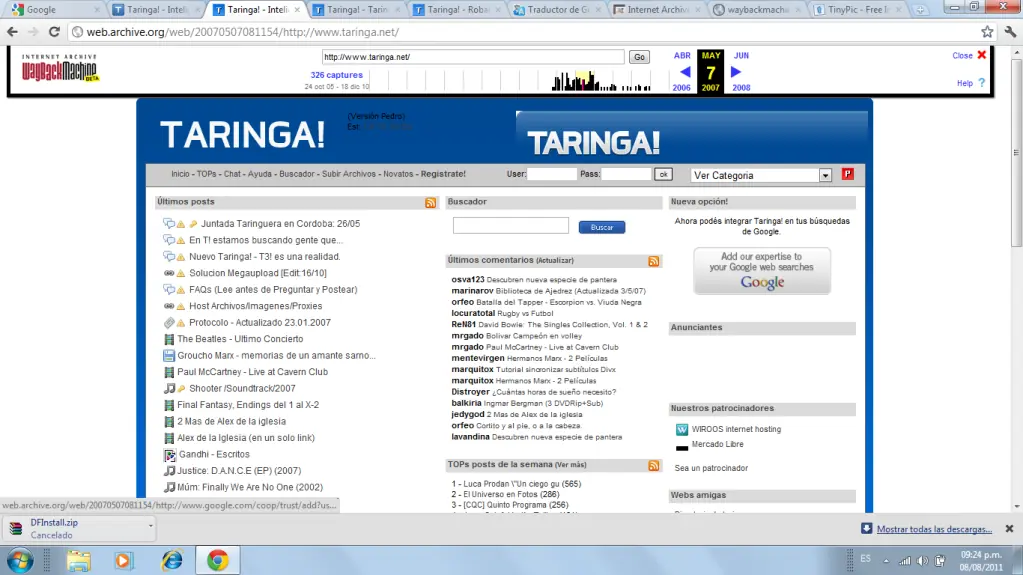This screenshot has height=575, width=1023.
Task: Launch Windows Media Player from taskbar
Action: pyautogui.click(x=123, y=561)
